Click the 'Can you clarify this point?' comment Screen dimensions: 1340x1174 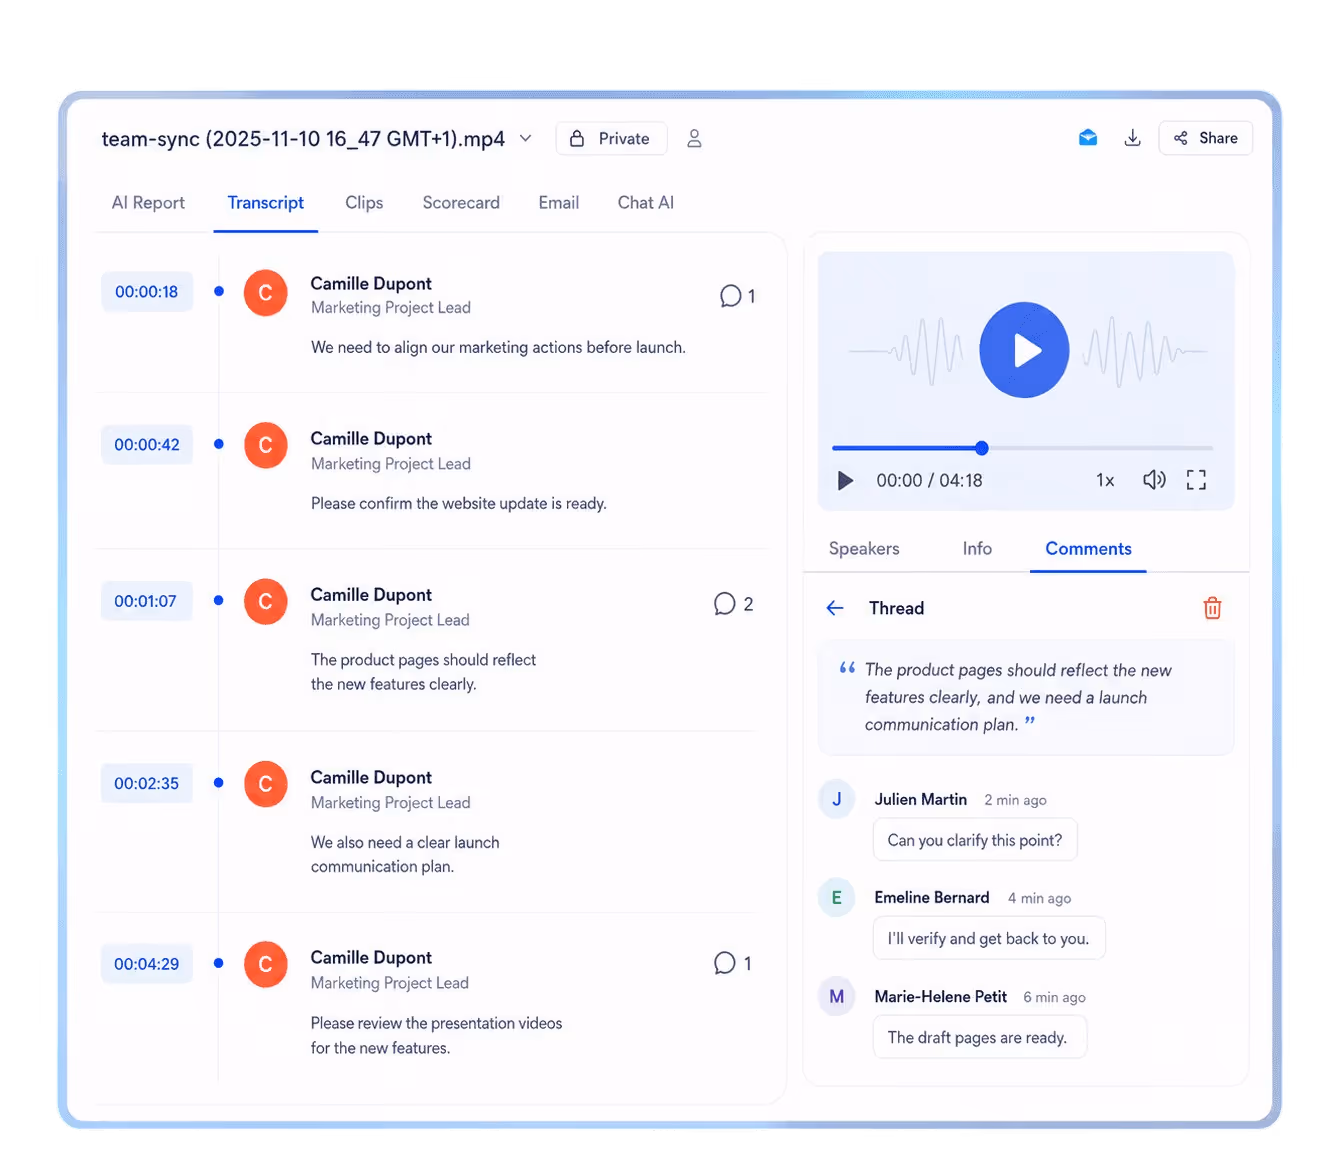(975, 840)
